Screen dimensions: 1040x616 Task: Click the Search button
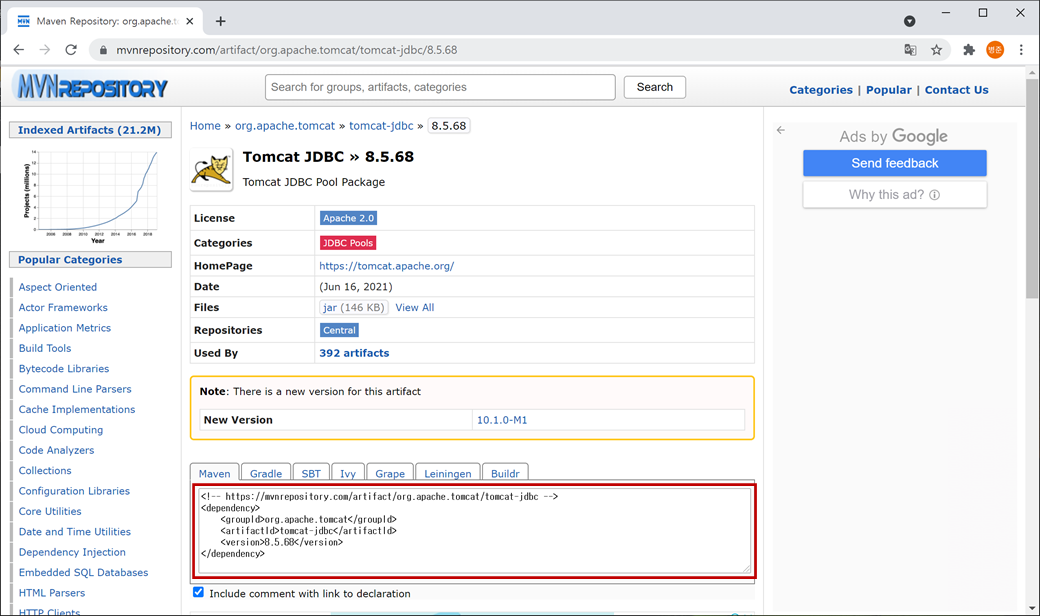pyautogui.click(x=655, y=87)
